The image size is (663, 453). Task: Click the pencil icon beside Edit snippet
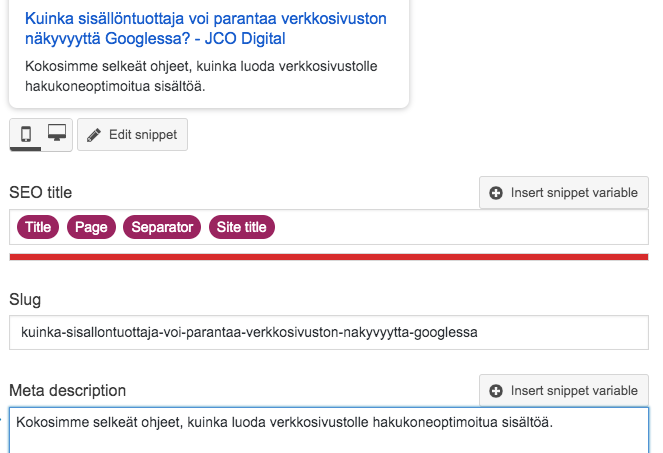[x=94, y=135]
